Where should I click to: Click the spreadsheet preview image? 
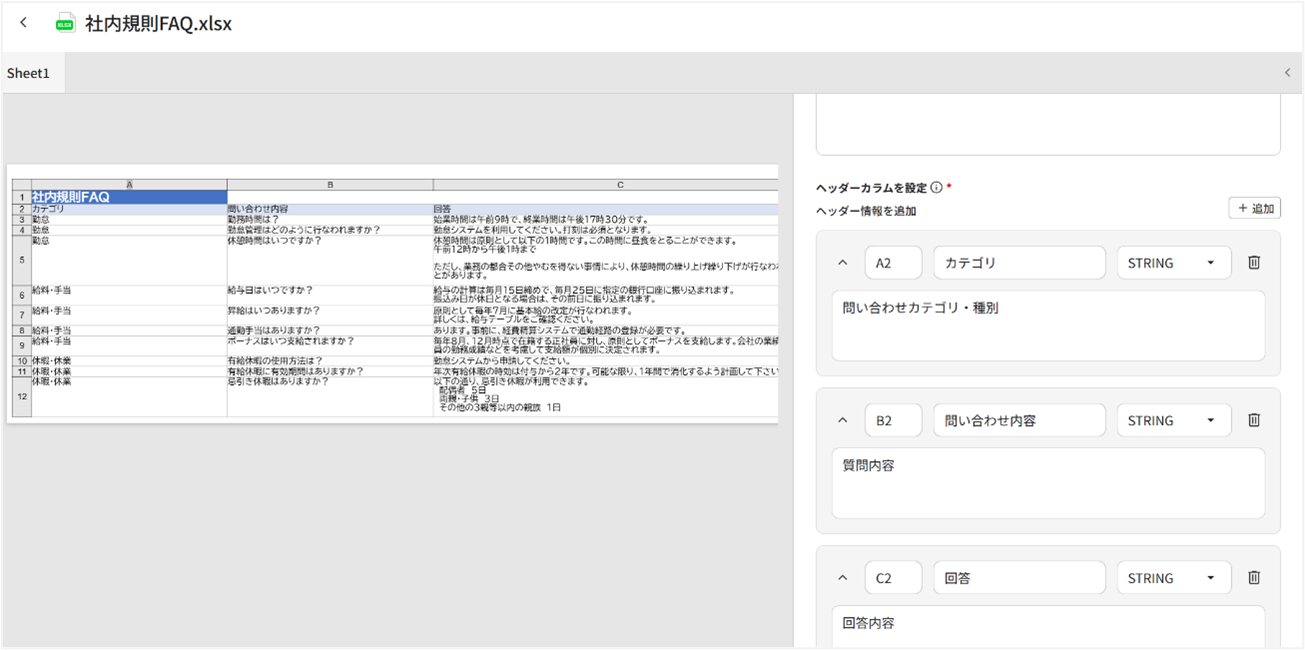pos(392,293)
